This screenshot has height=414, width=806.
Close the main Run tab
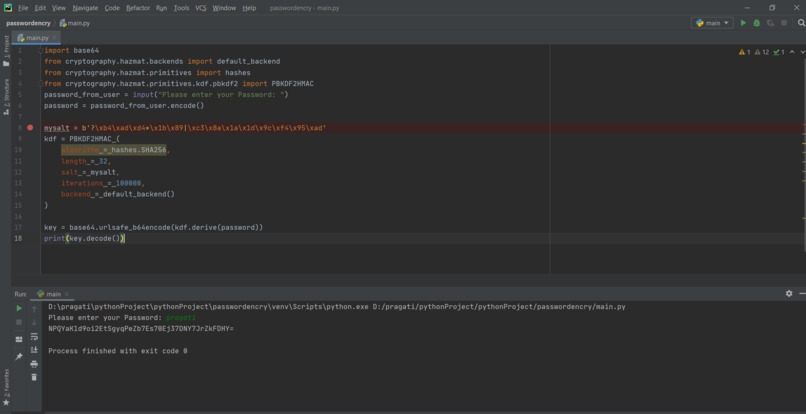tap(67, 294)
